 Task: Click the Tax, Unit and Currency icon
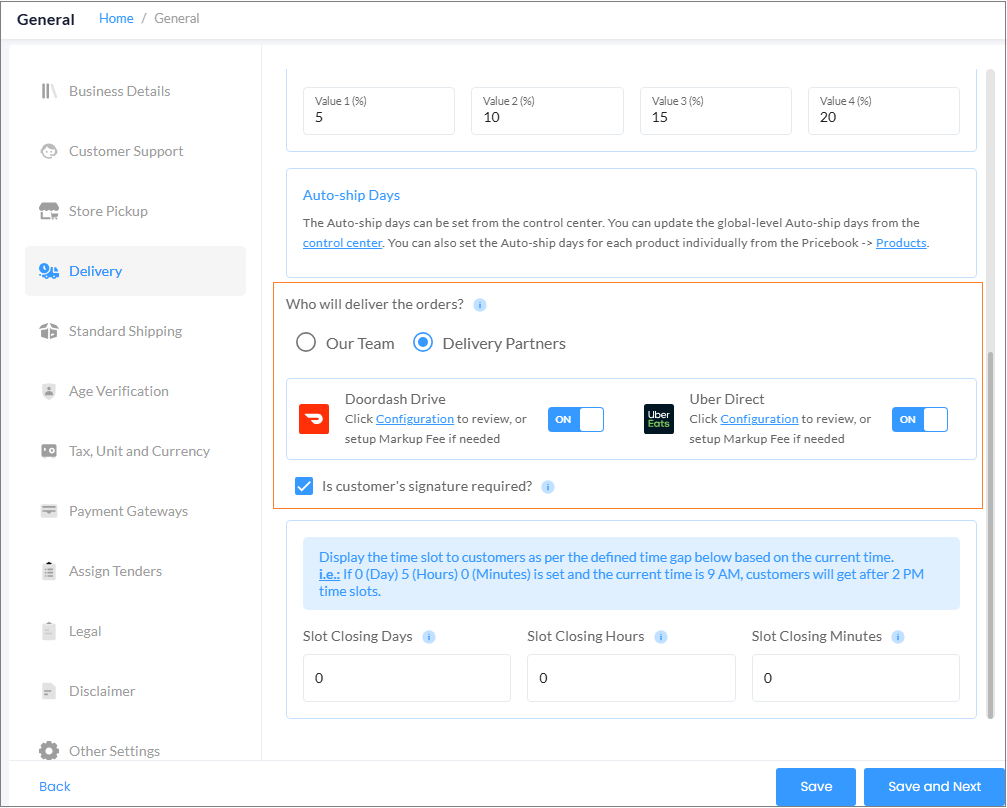49,451
